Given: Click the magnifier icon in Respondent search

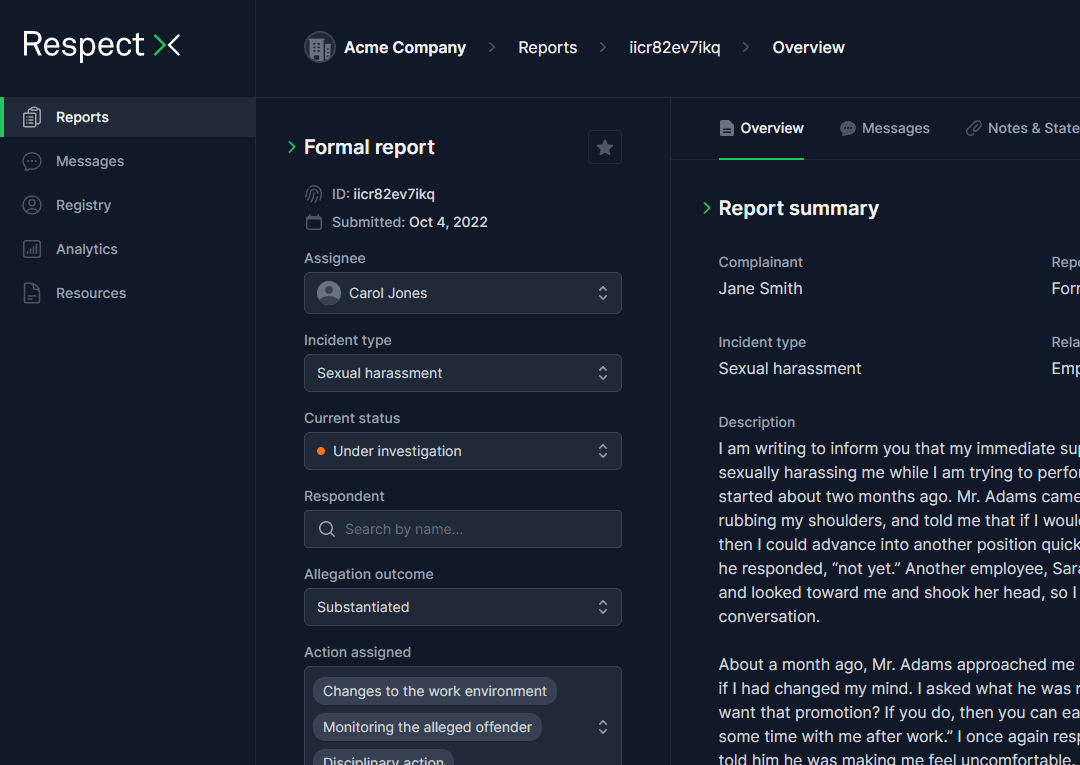Looking at the screenshot, I should [326, 529].
